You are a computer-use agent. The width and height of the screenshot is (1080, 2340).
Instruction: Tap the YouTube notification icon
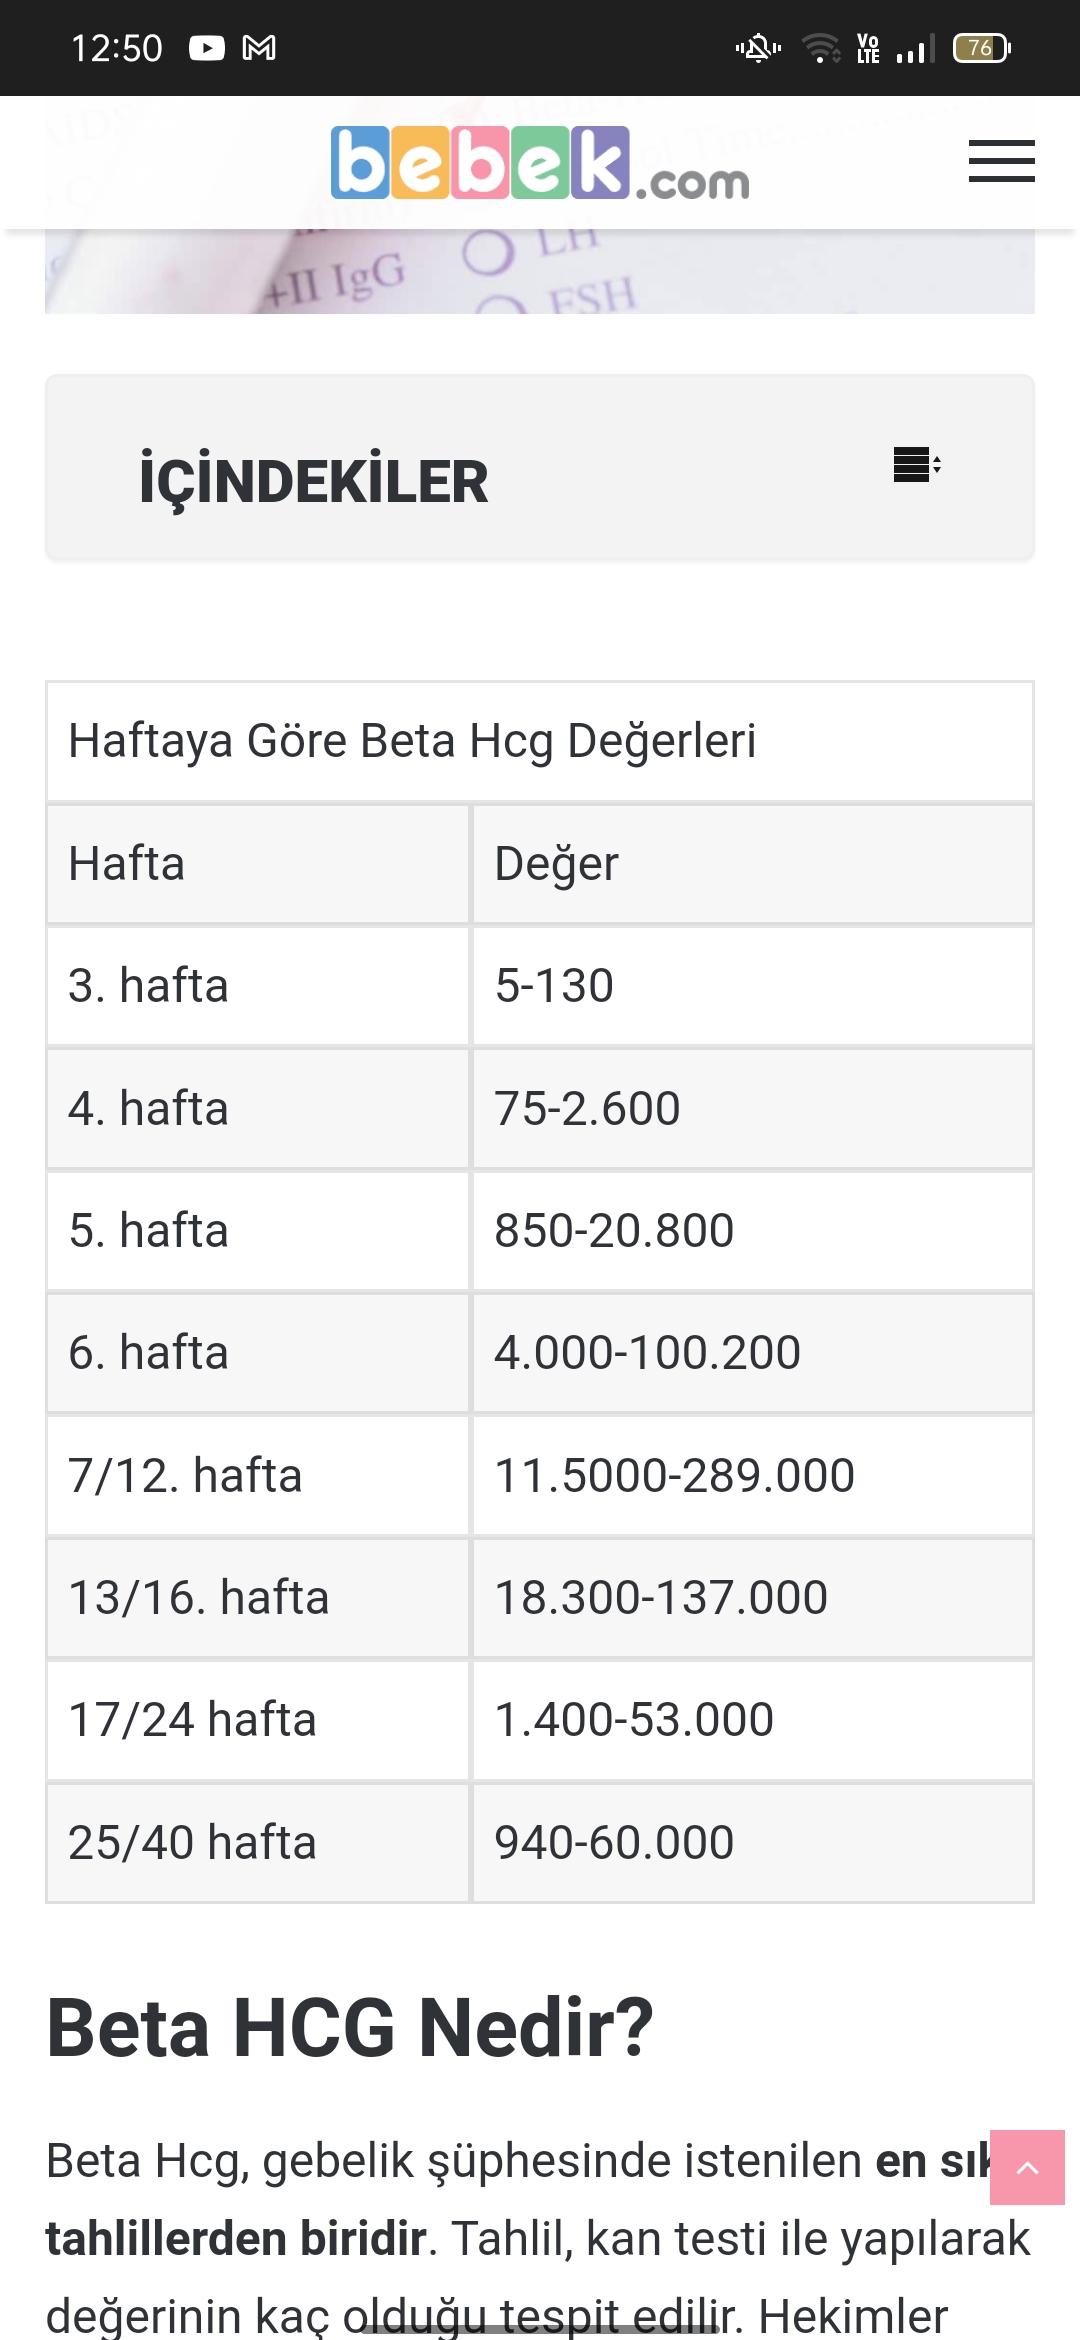[207, 48]
